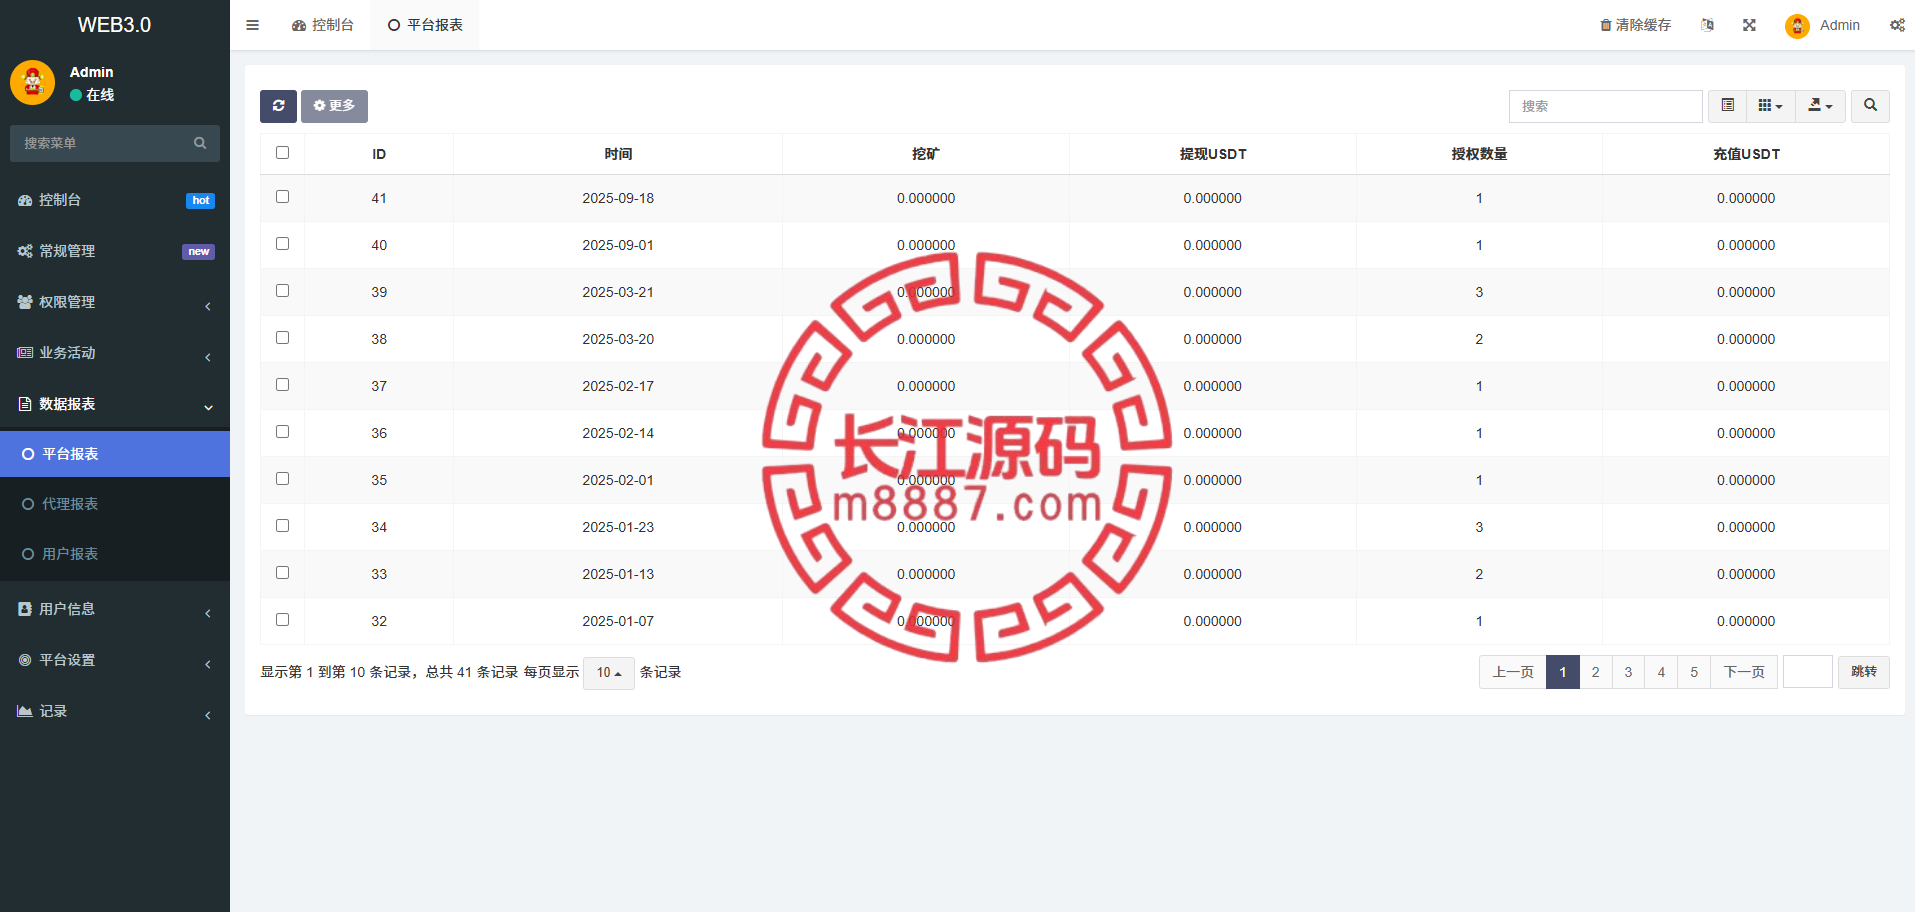Go to page 2 in pagination
The image size is (1915, 912).
1596,672
